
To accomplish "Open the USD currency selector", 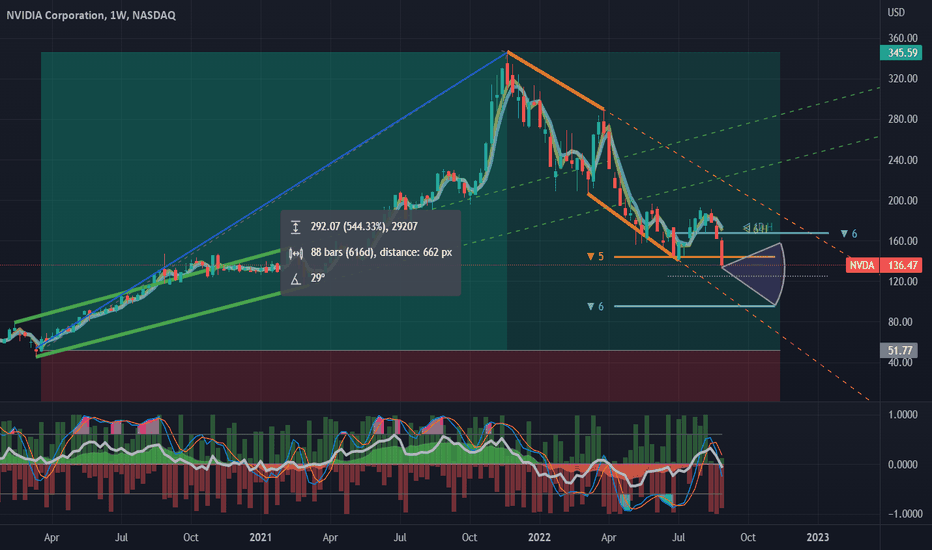I will pos(896,12).
